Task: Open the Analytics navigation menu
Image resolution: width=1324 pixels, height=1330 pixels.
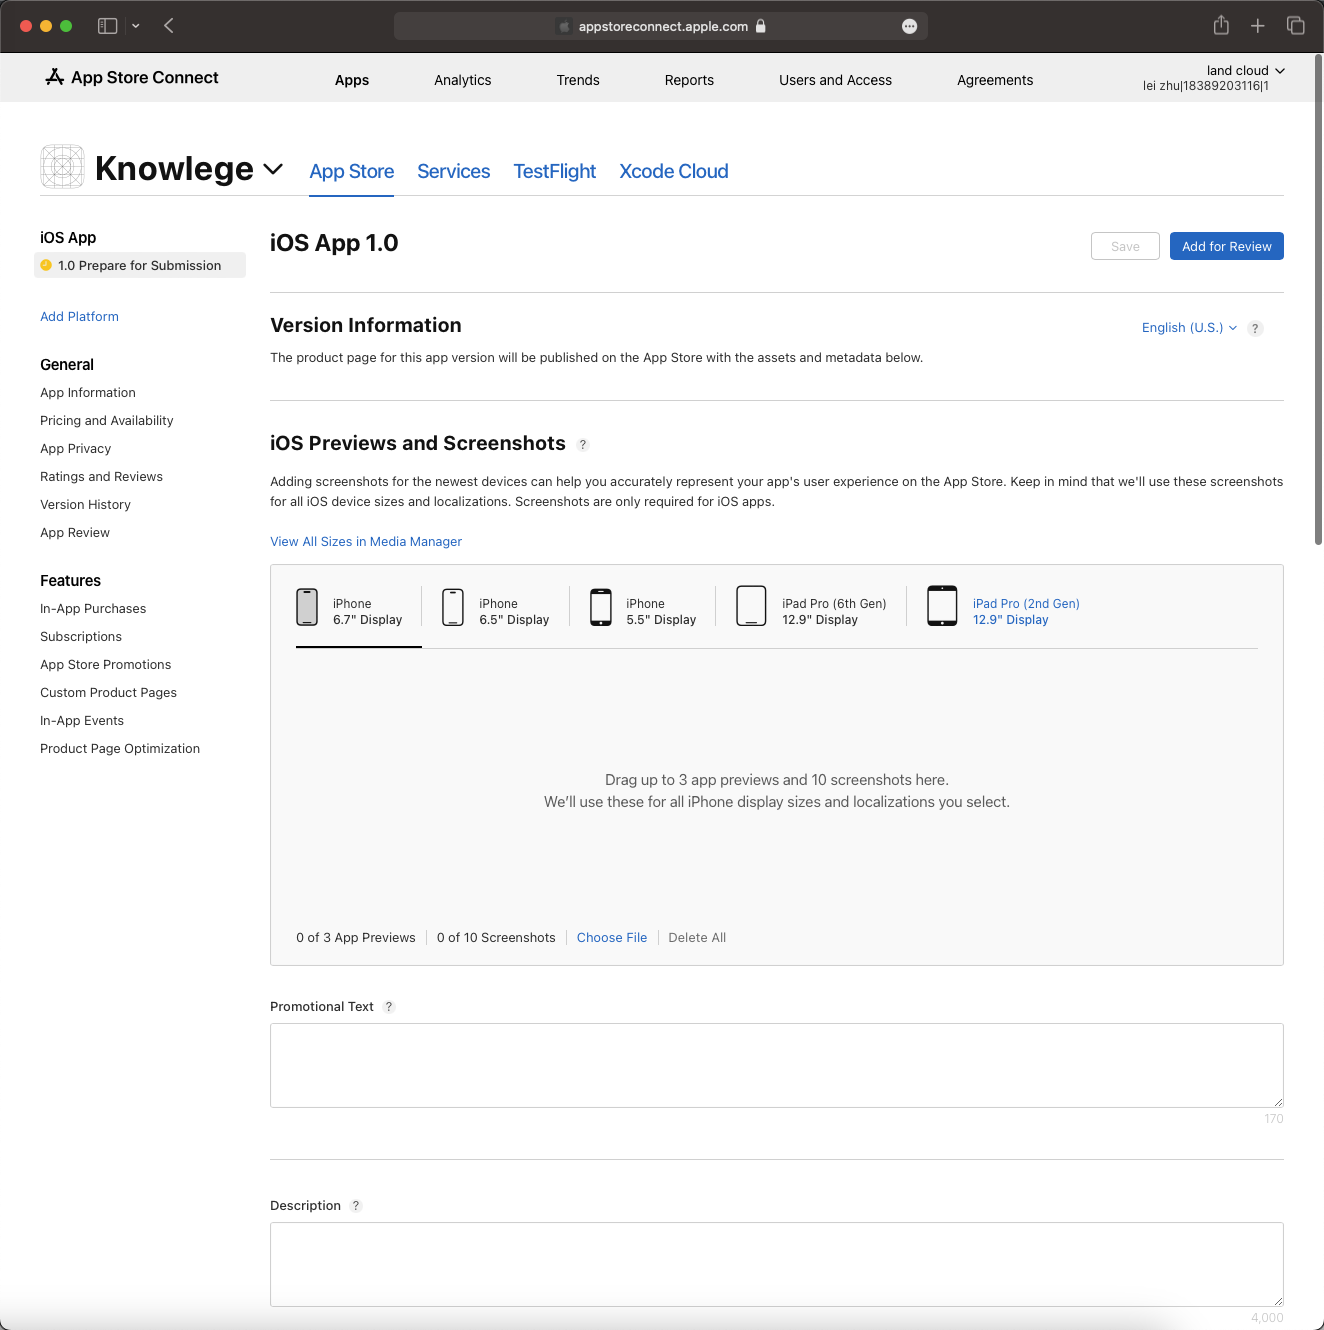Action: point(463,80)
